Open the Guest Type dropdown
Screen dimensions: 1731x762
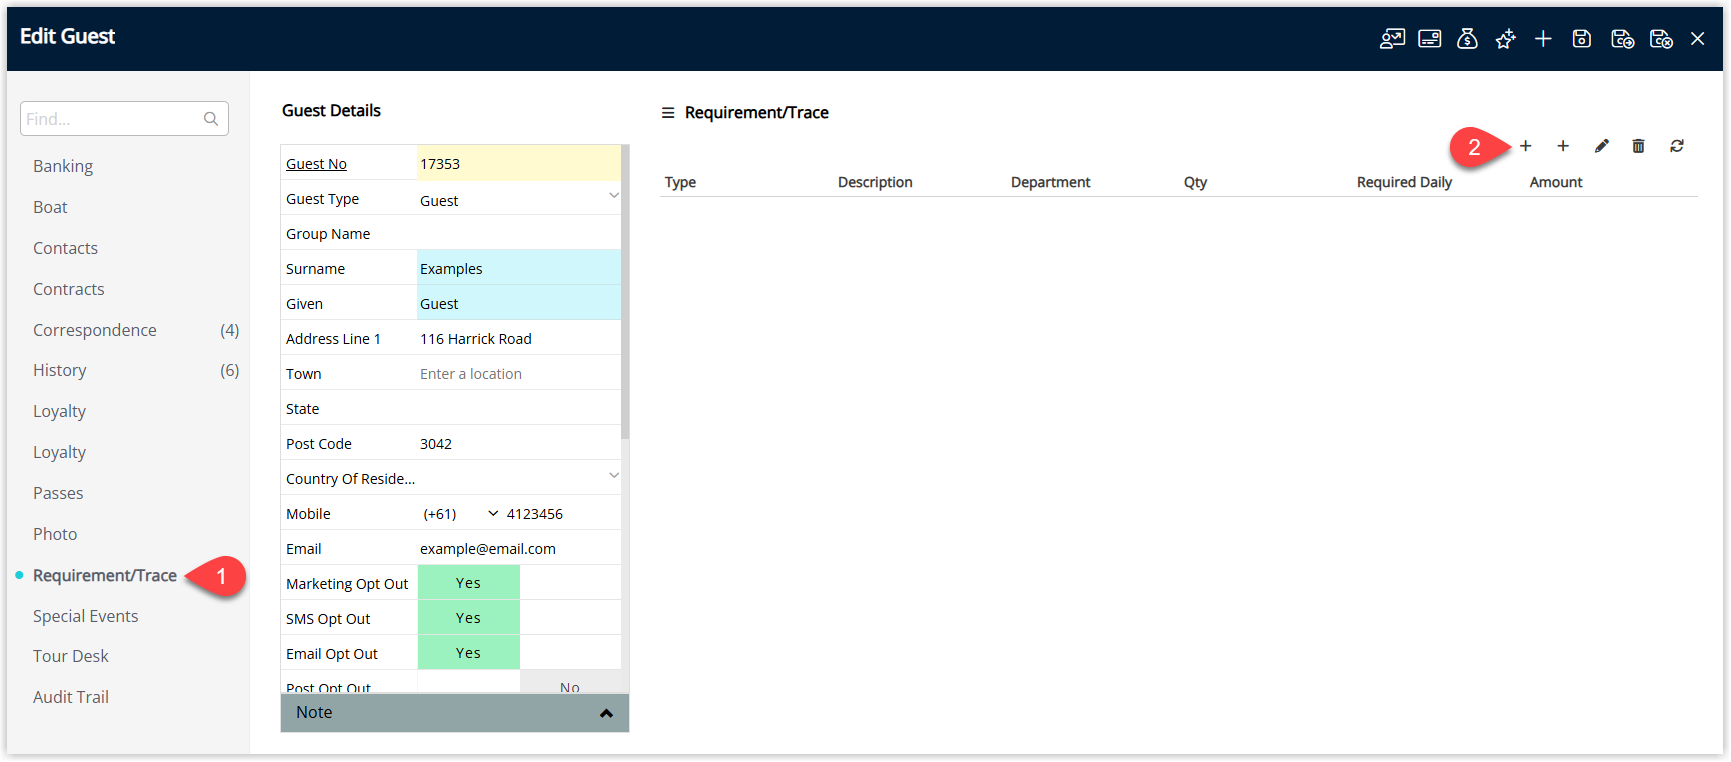(614, 196)
